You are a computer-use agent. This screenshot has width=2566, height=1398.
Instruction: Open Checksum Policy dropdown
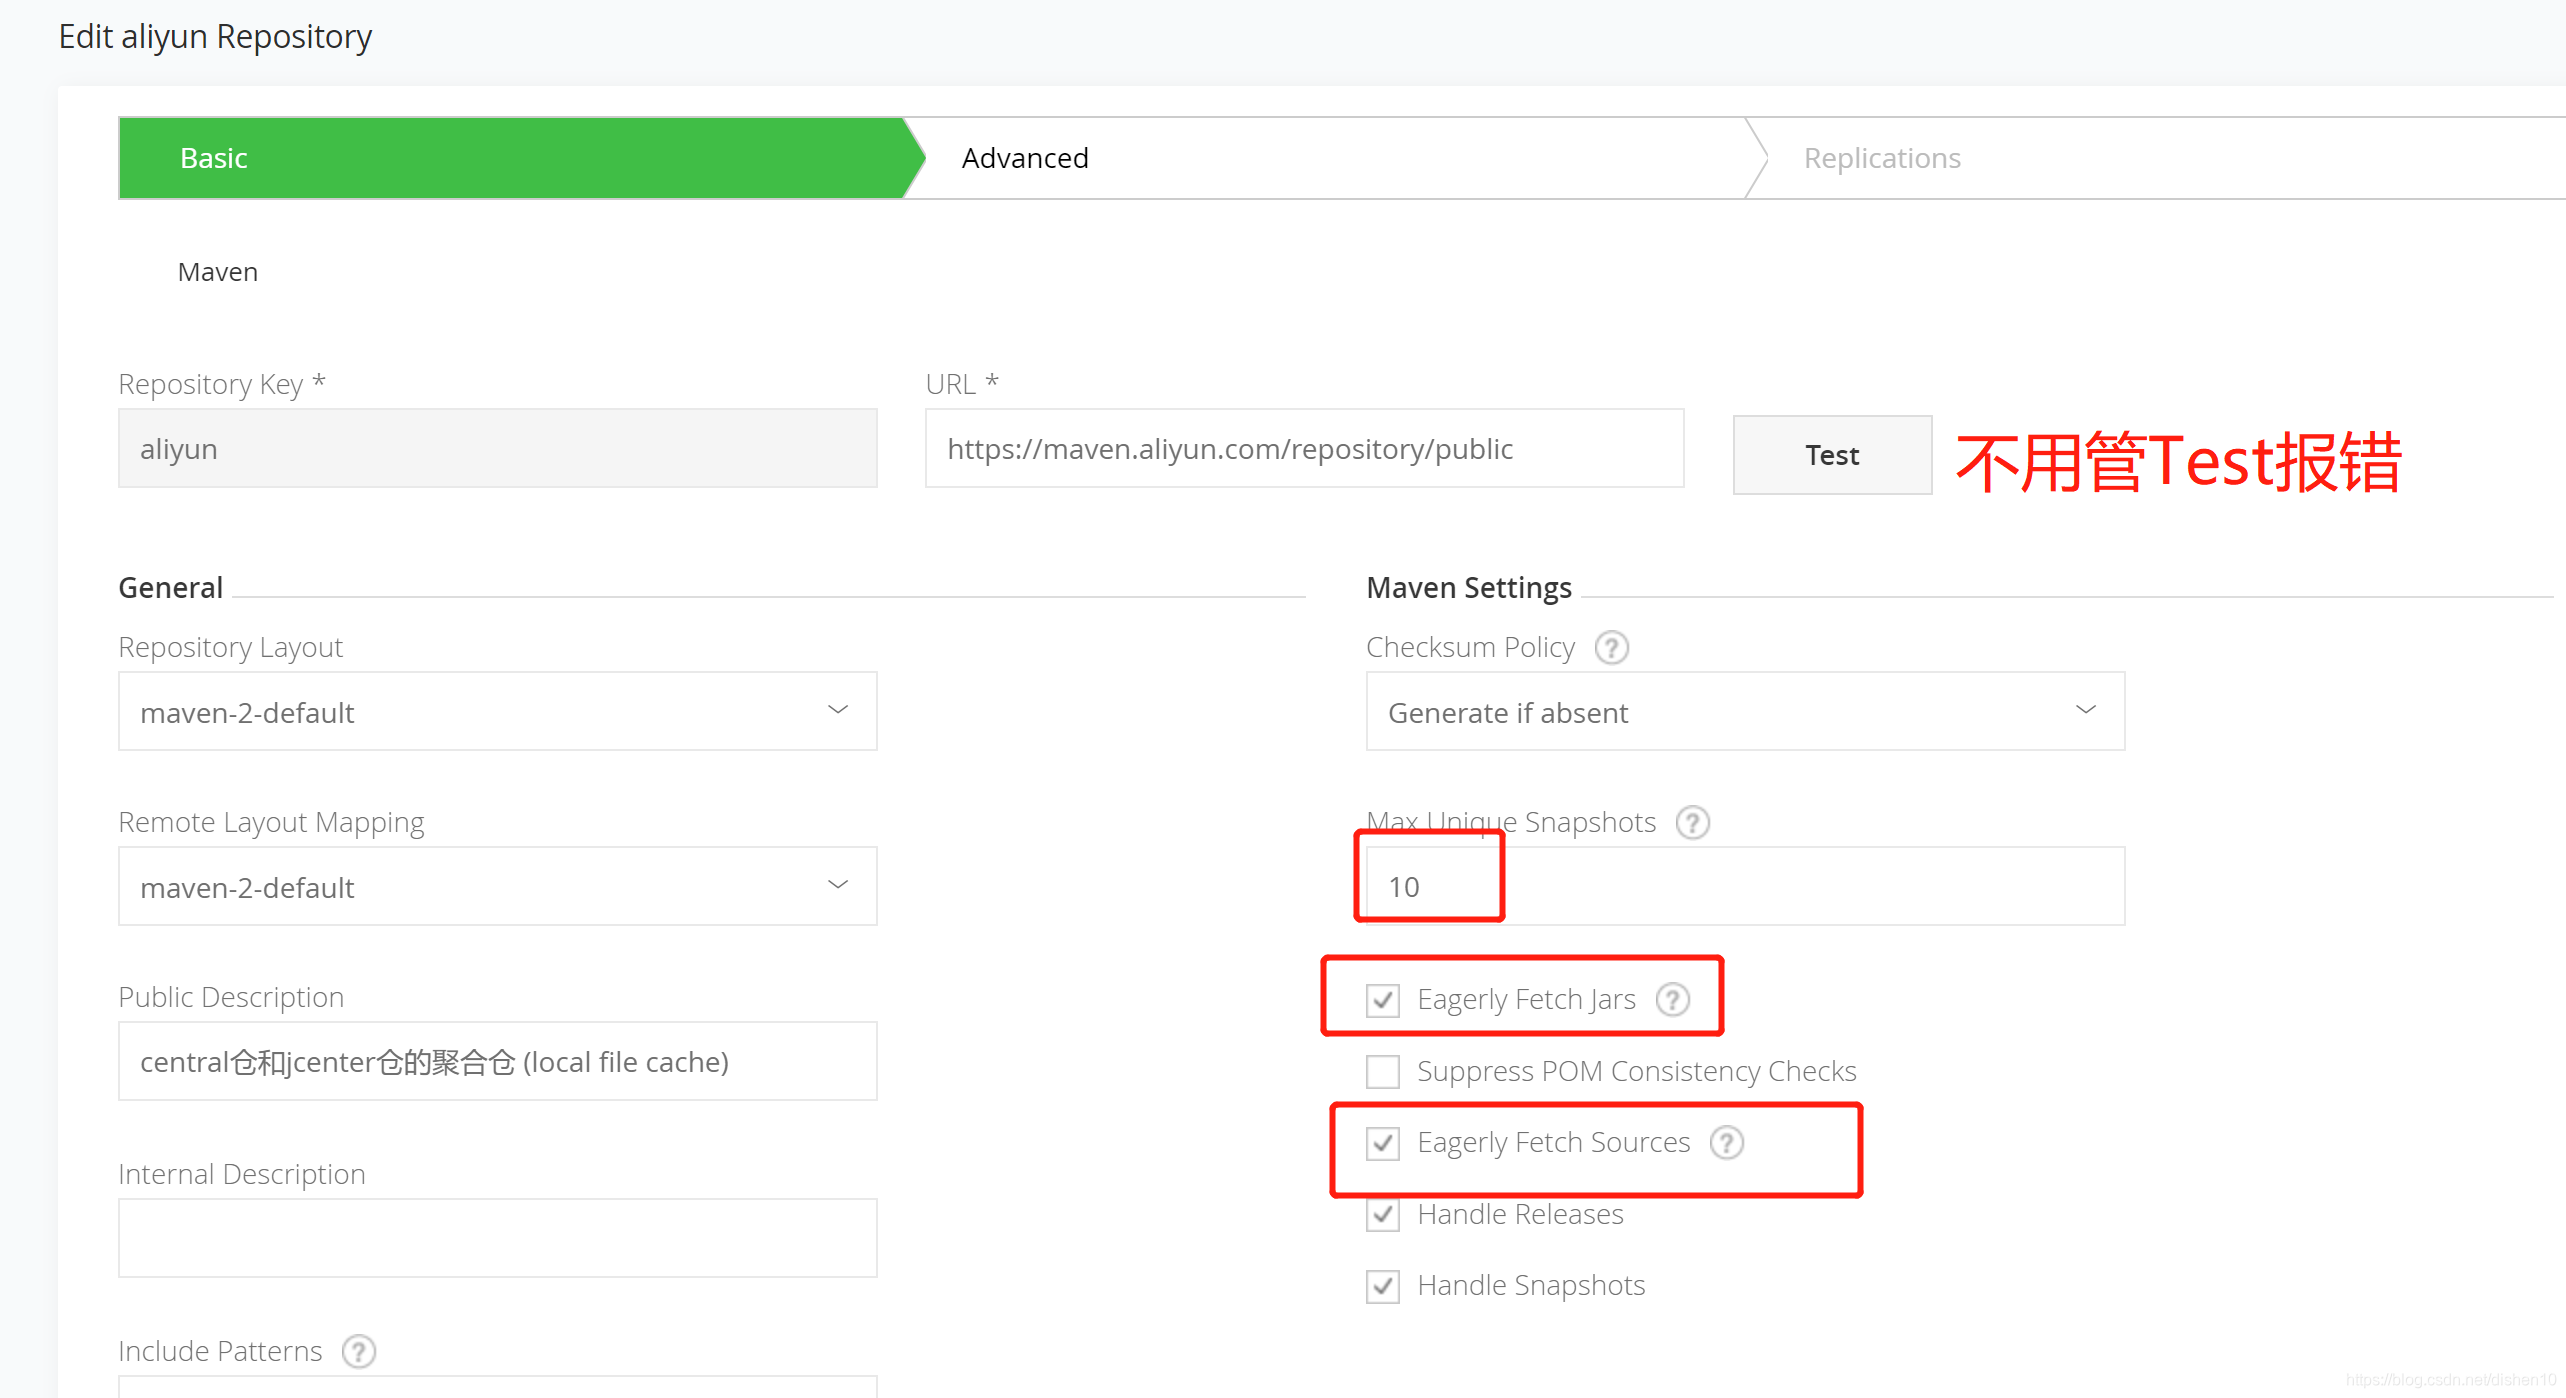tap(1744, 712)
